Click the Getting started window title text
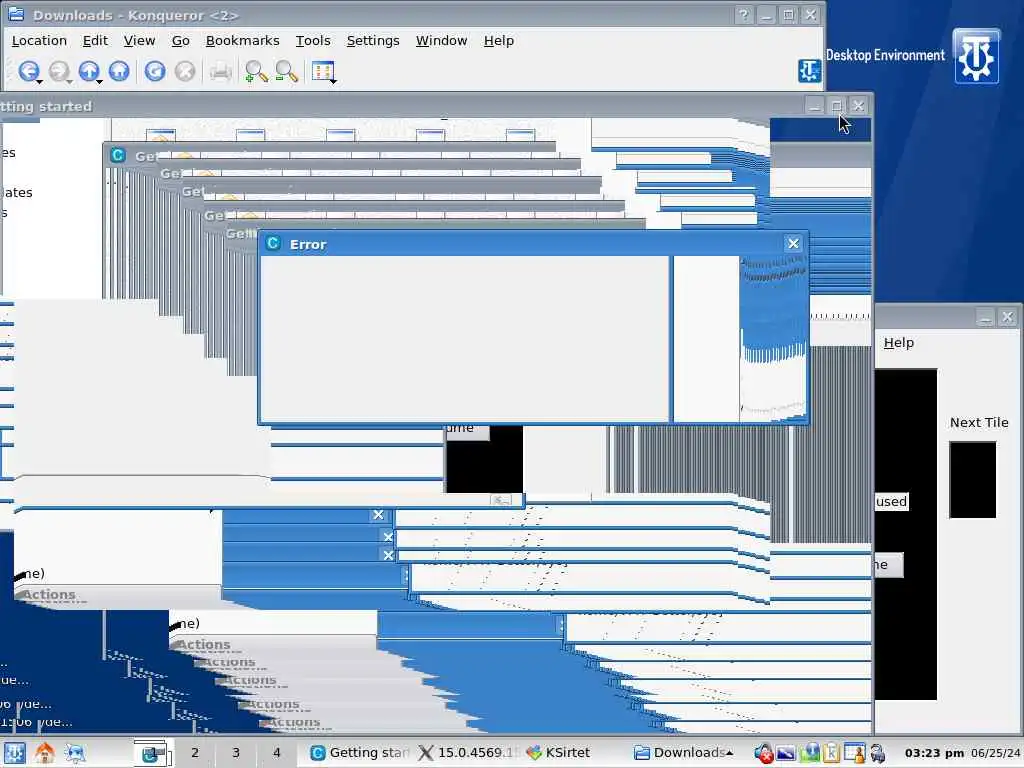 [x=46, y=106]
